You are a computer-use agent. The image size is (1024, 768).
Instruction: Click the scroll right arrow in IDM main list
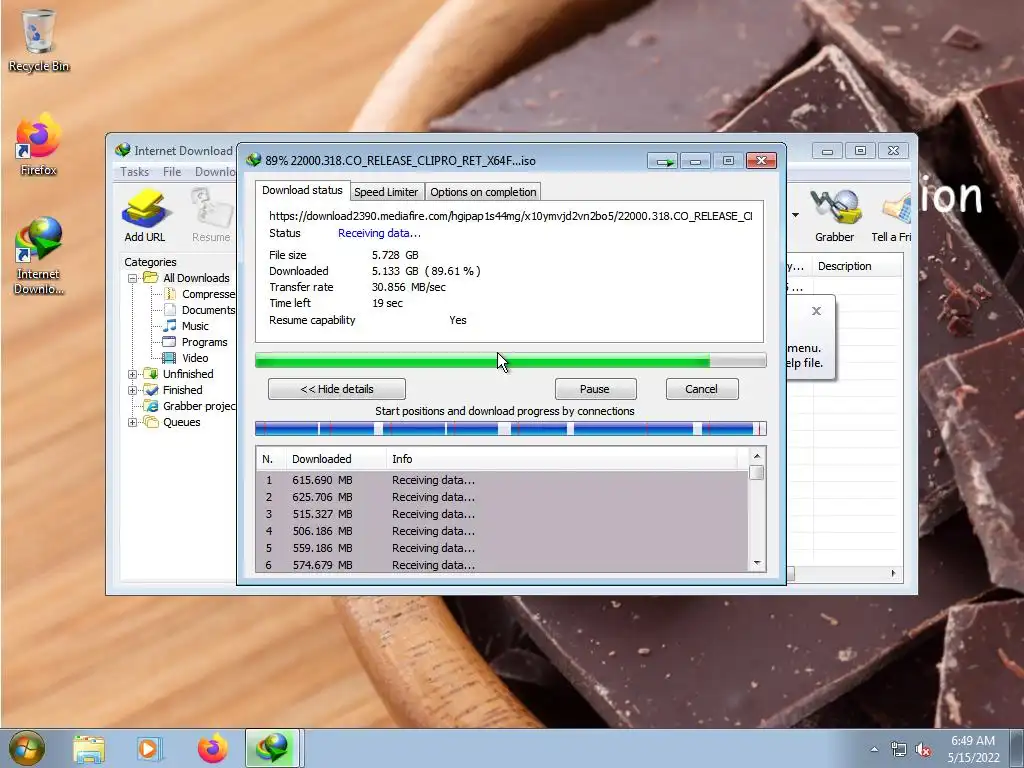tap(894, 573)
